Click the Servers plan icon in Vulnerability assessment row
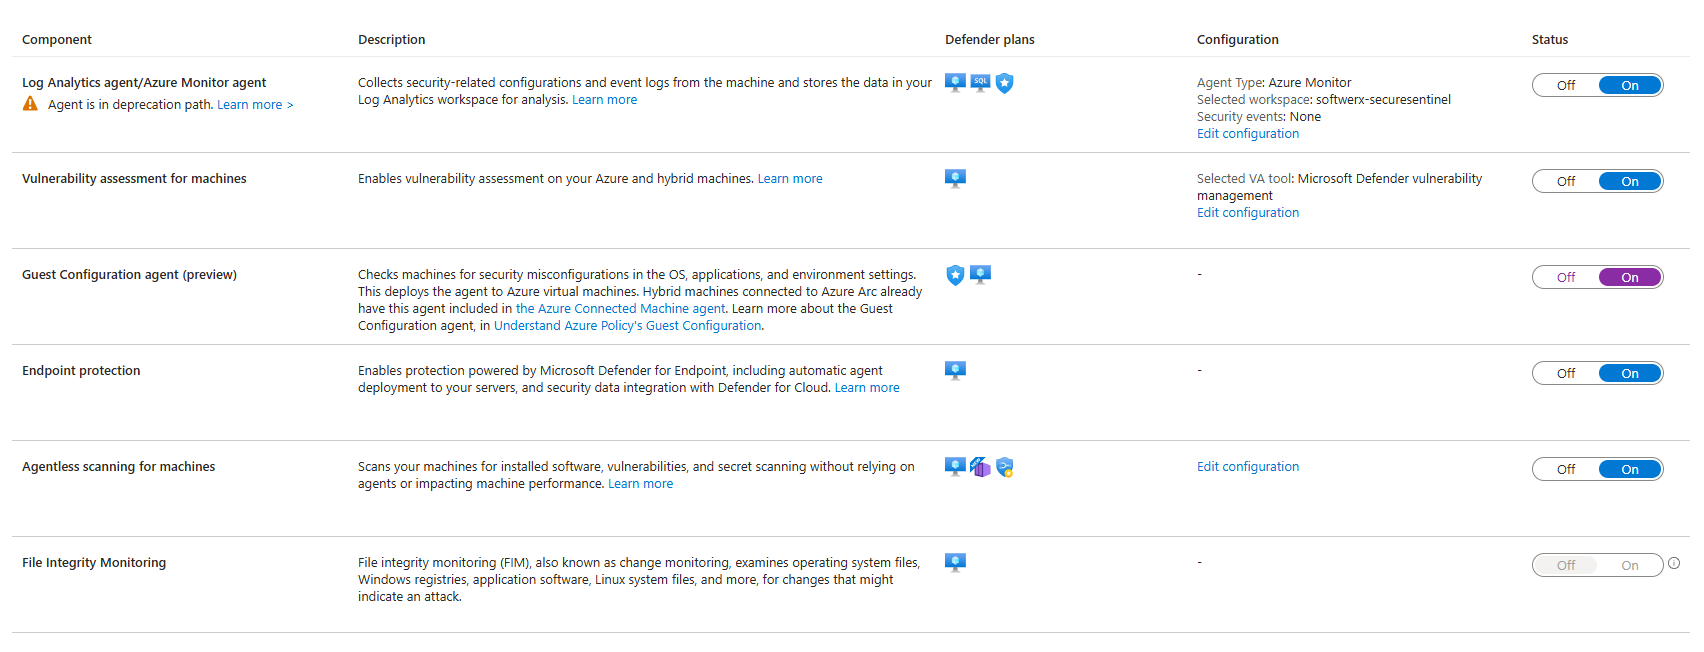The width and height of the screenshot is (1704, 652). pyautogui.click(x=955, y=179)
